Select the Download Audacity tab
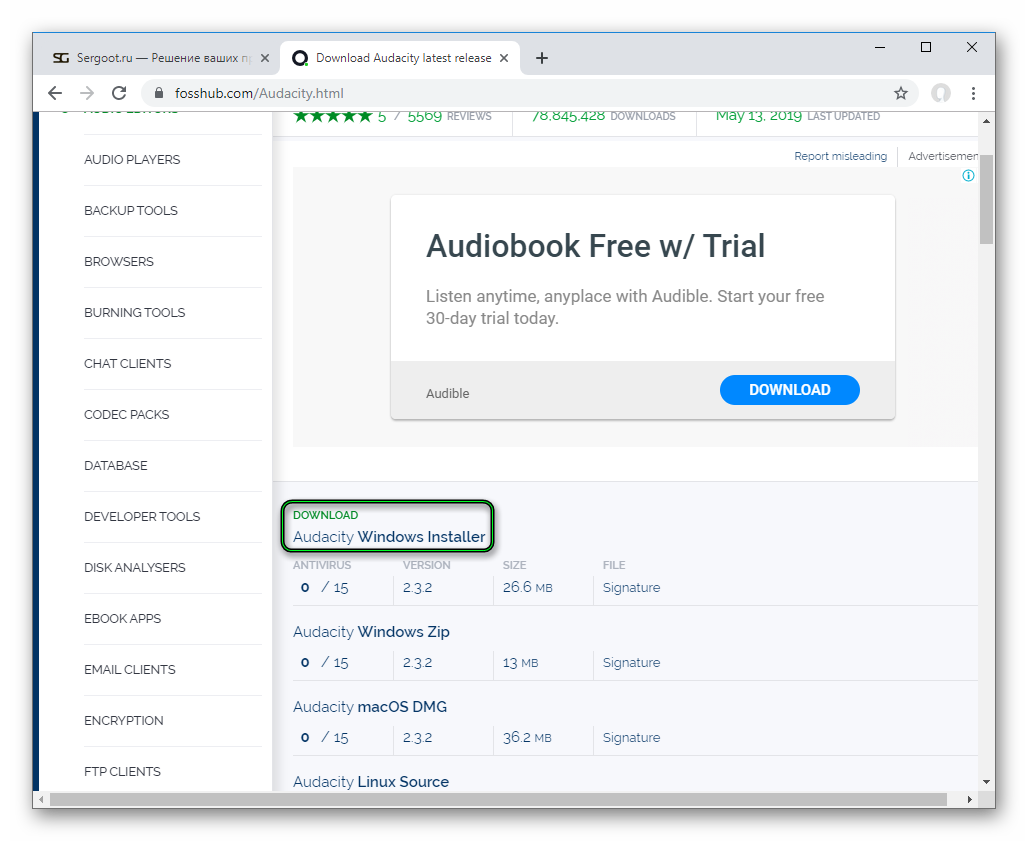Screen dimensions: 1028x841 (x=400, y=58)
